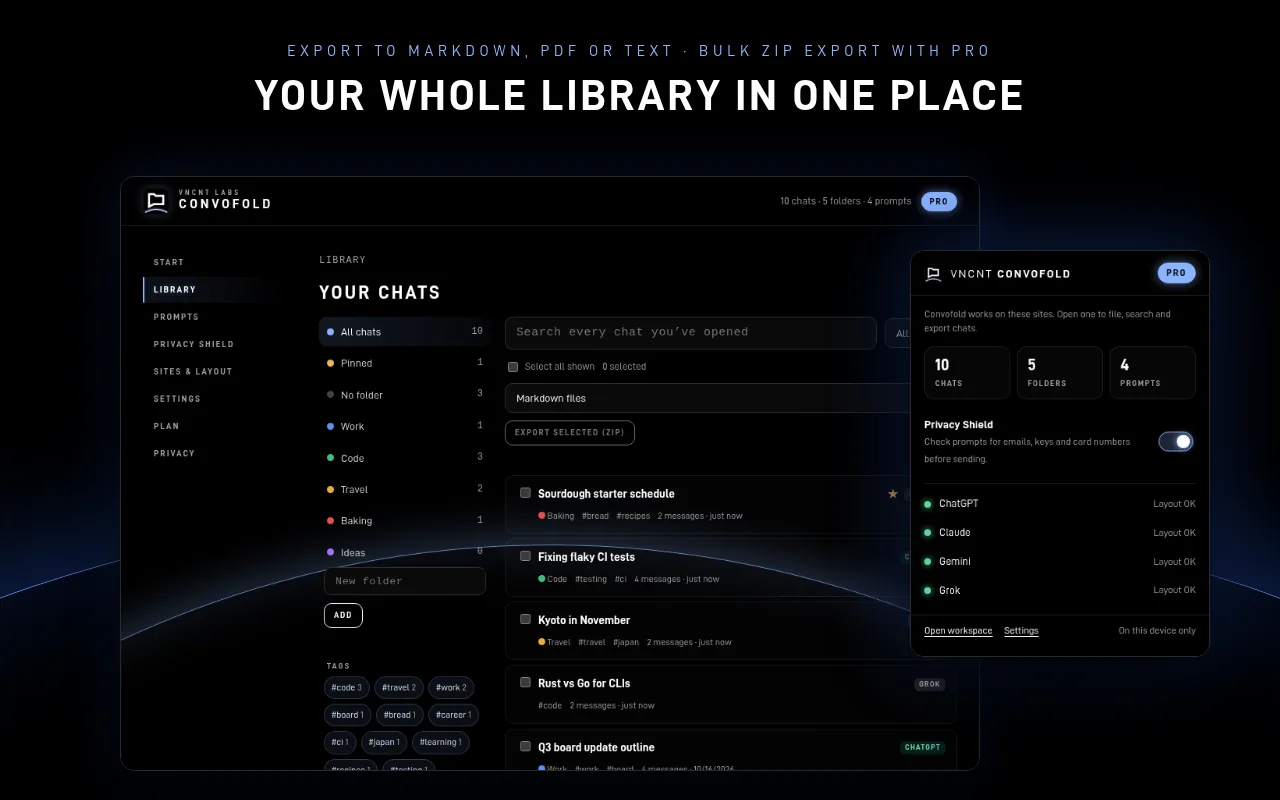The image size is (1280, 800).
Task: Select the Baking folder
Action: (404, 521)
